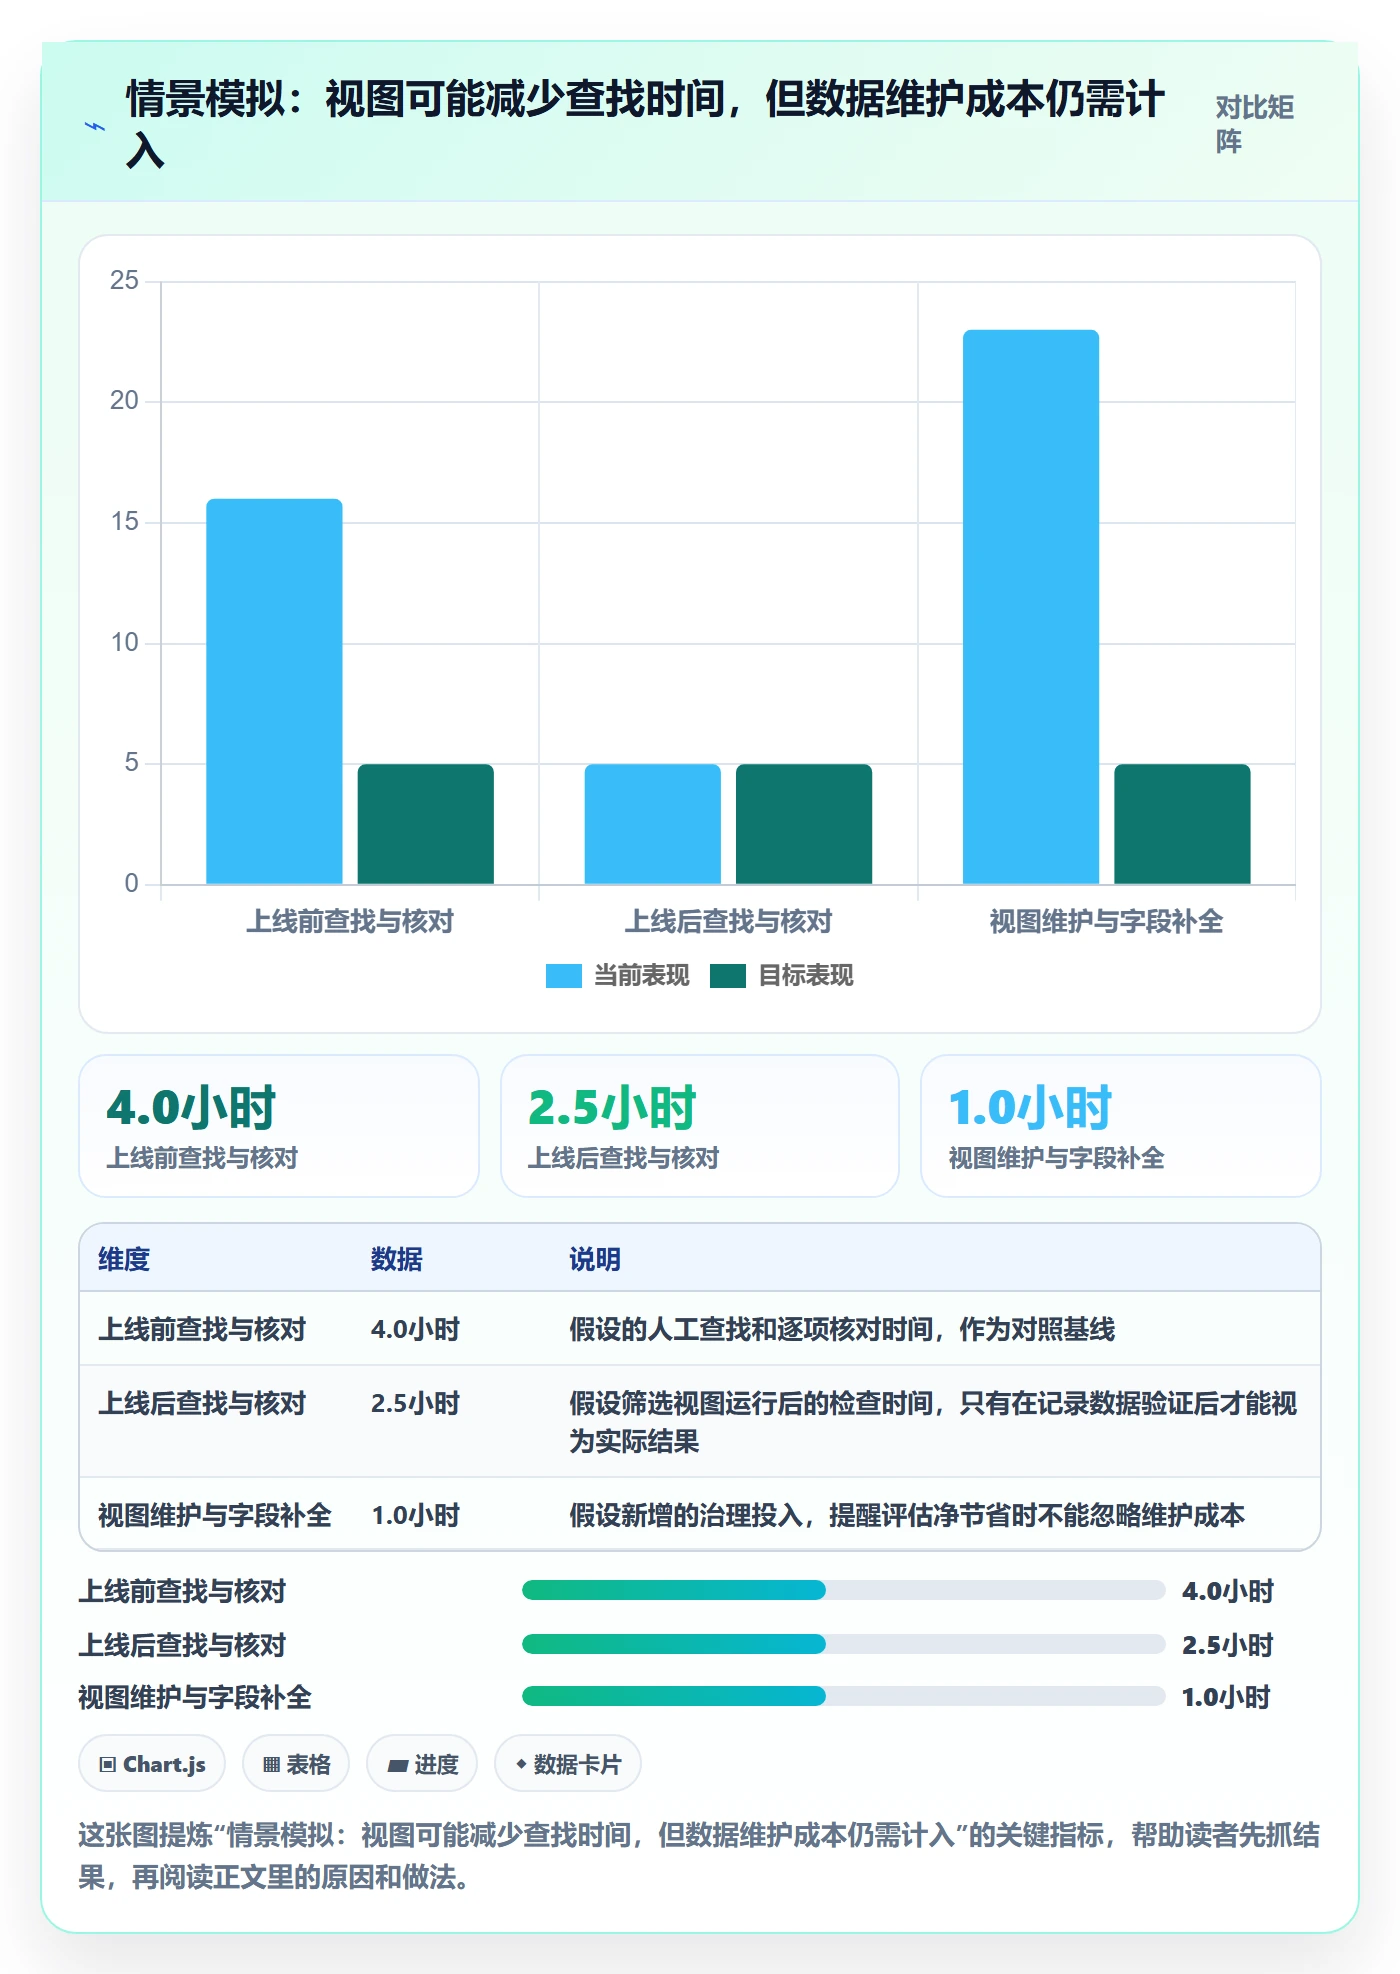Click the lightning bolt icon beside the title
Image resolution: width=1400 pixels, height=1974 pixels.
pos(95,127)
